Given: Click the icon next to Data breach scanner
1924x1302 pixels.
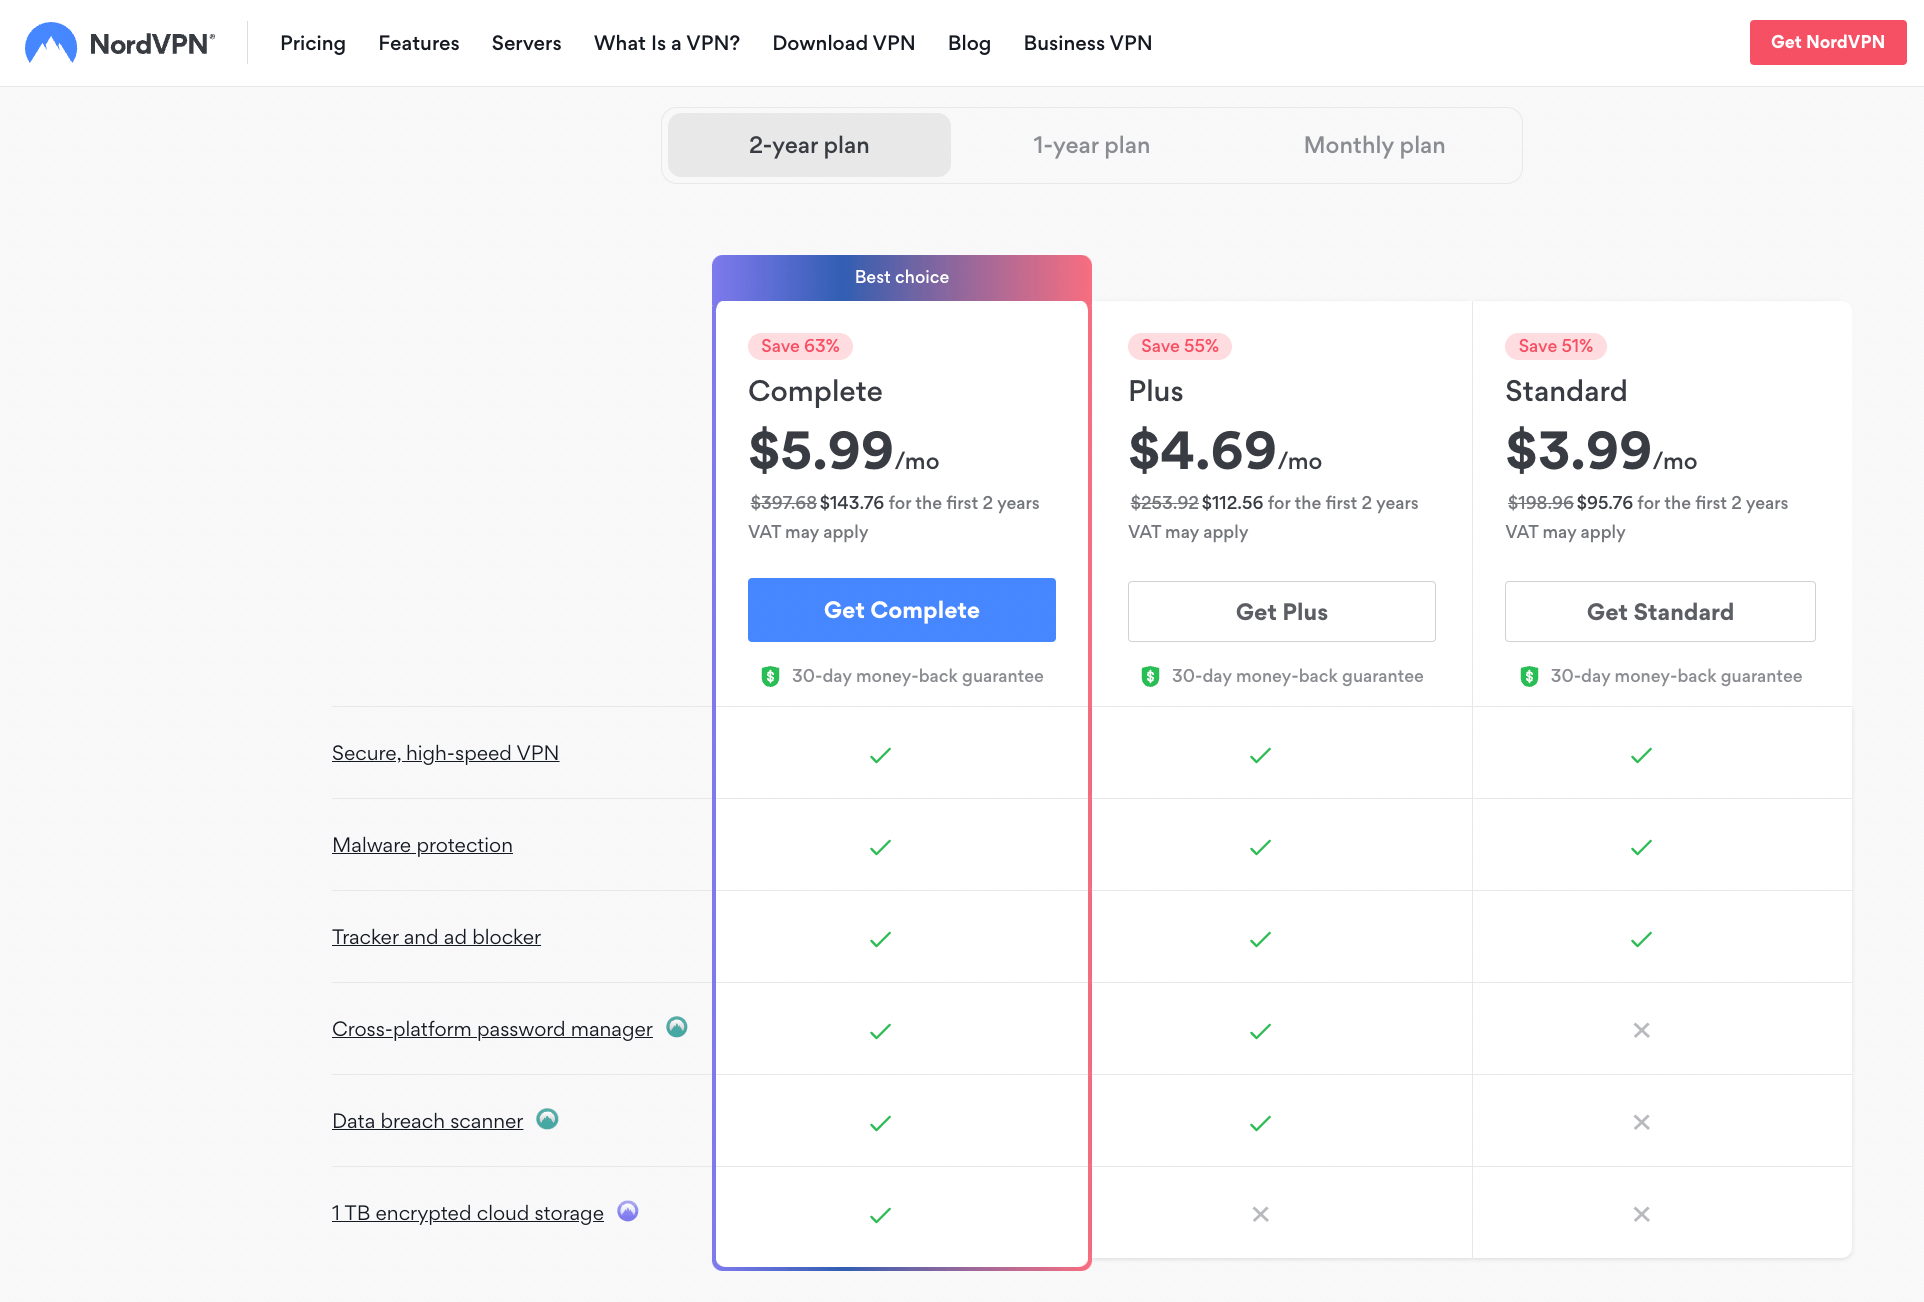Looking at the screenshot, I should point(547,1120).
